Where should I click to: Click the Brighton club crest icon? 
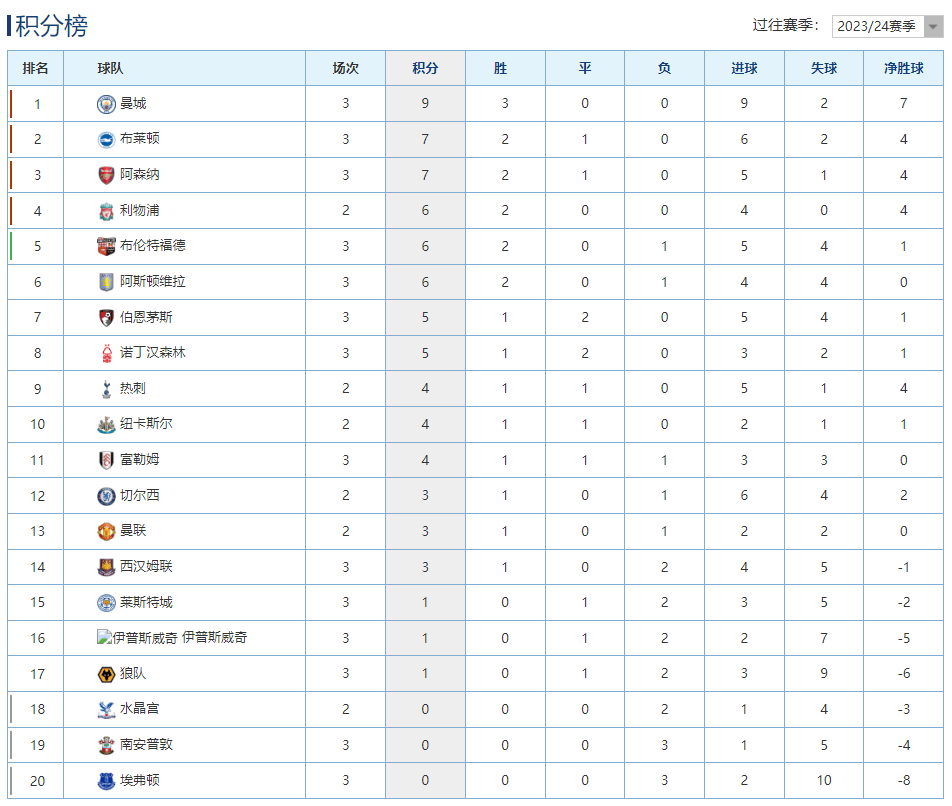(106, 139)
